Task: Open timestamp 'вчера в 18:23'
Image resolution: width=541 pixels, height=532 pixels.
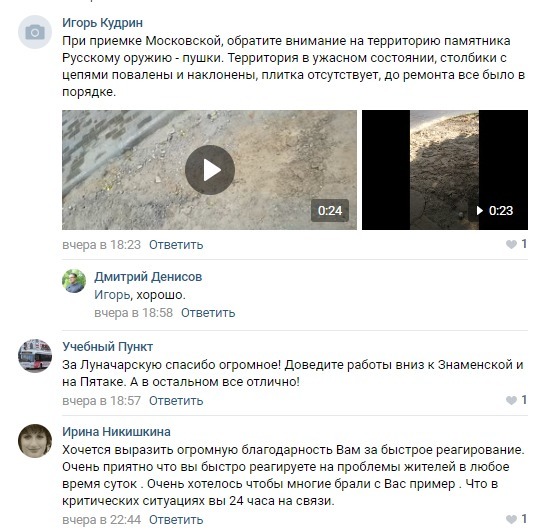Action: 101,245
